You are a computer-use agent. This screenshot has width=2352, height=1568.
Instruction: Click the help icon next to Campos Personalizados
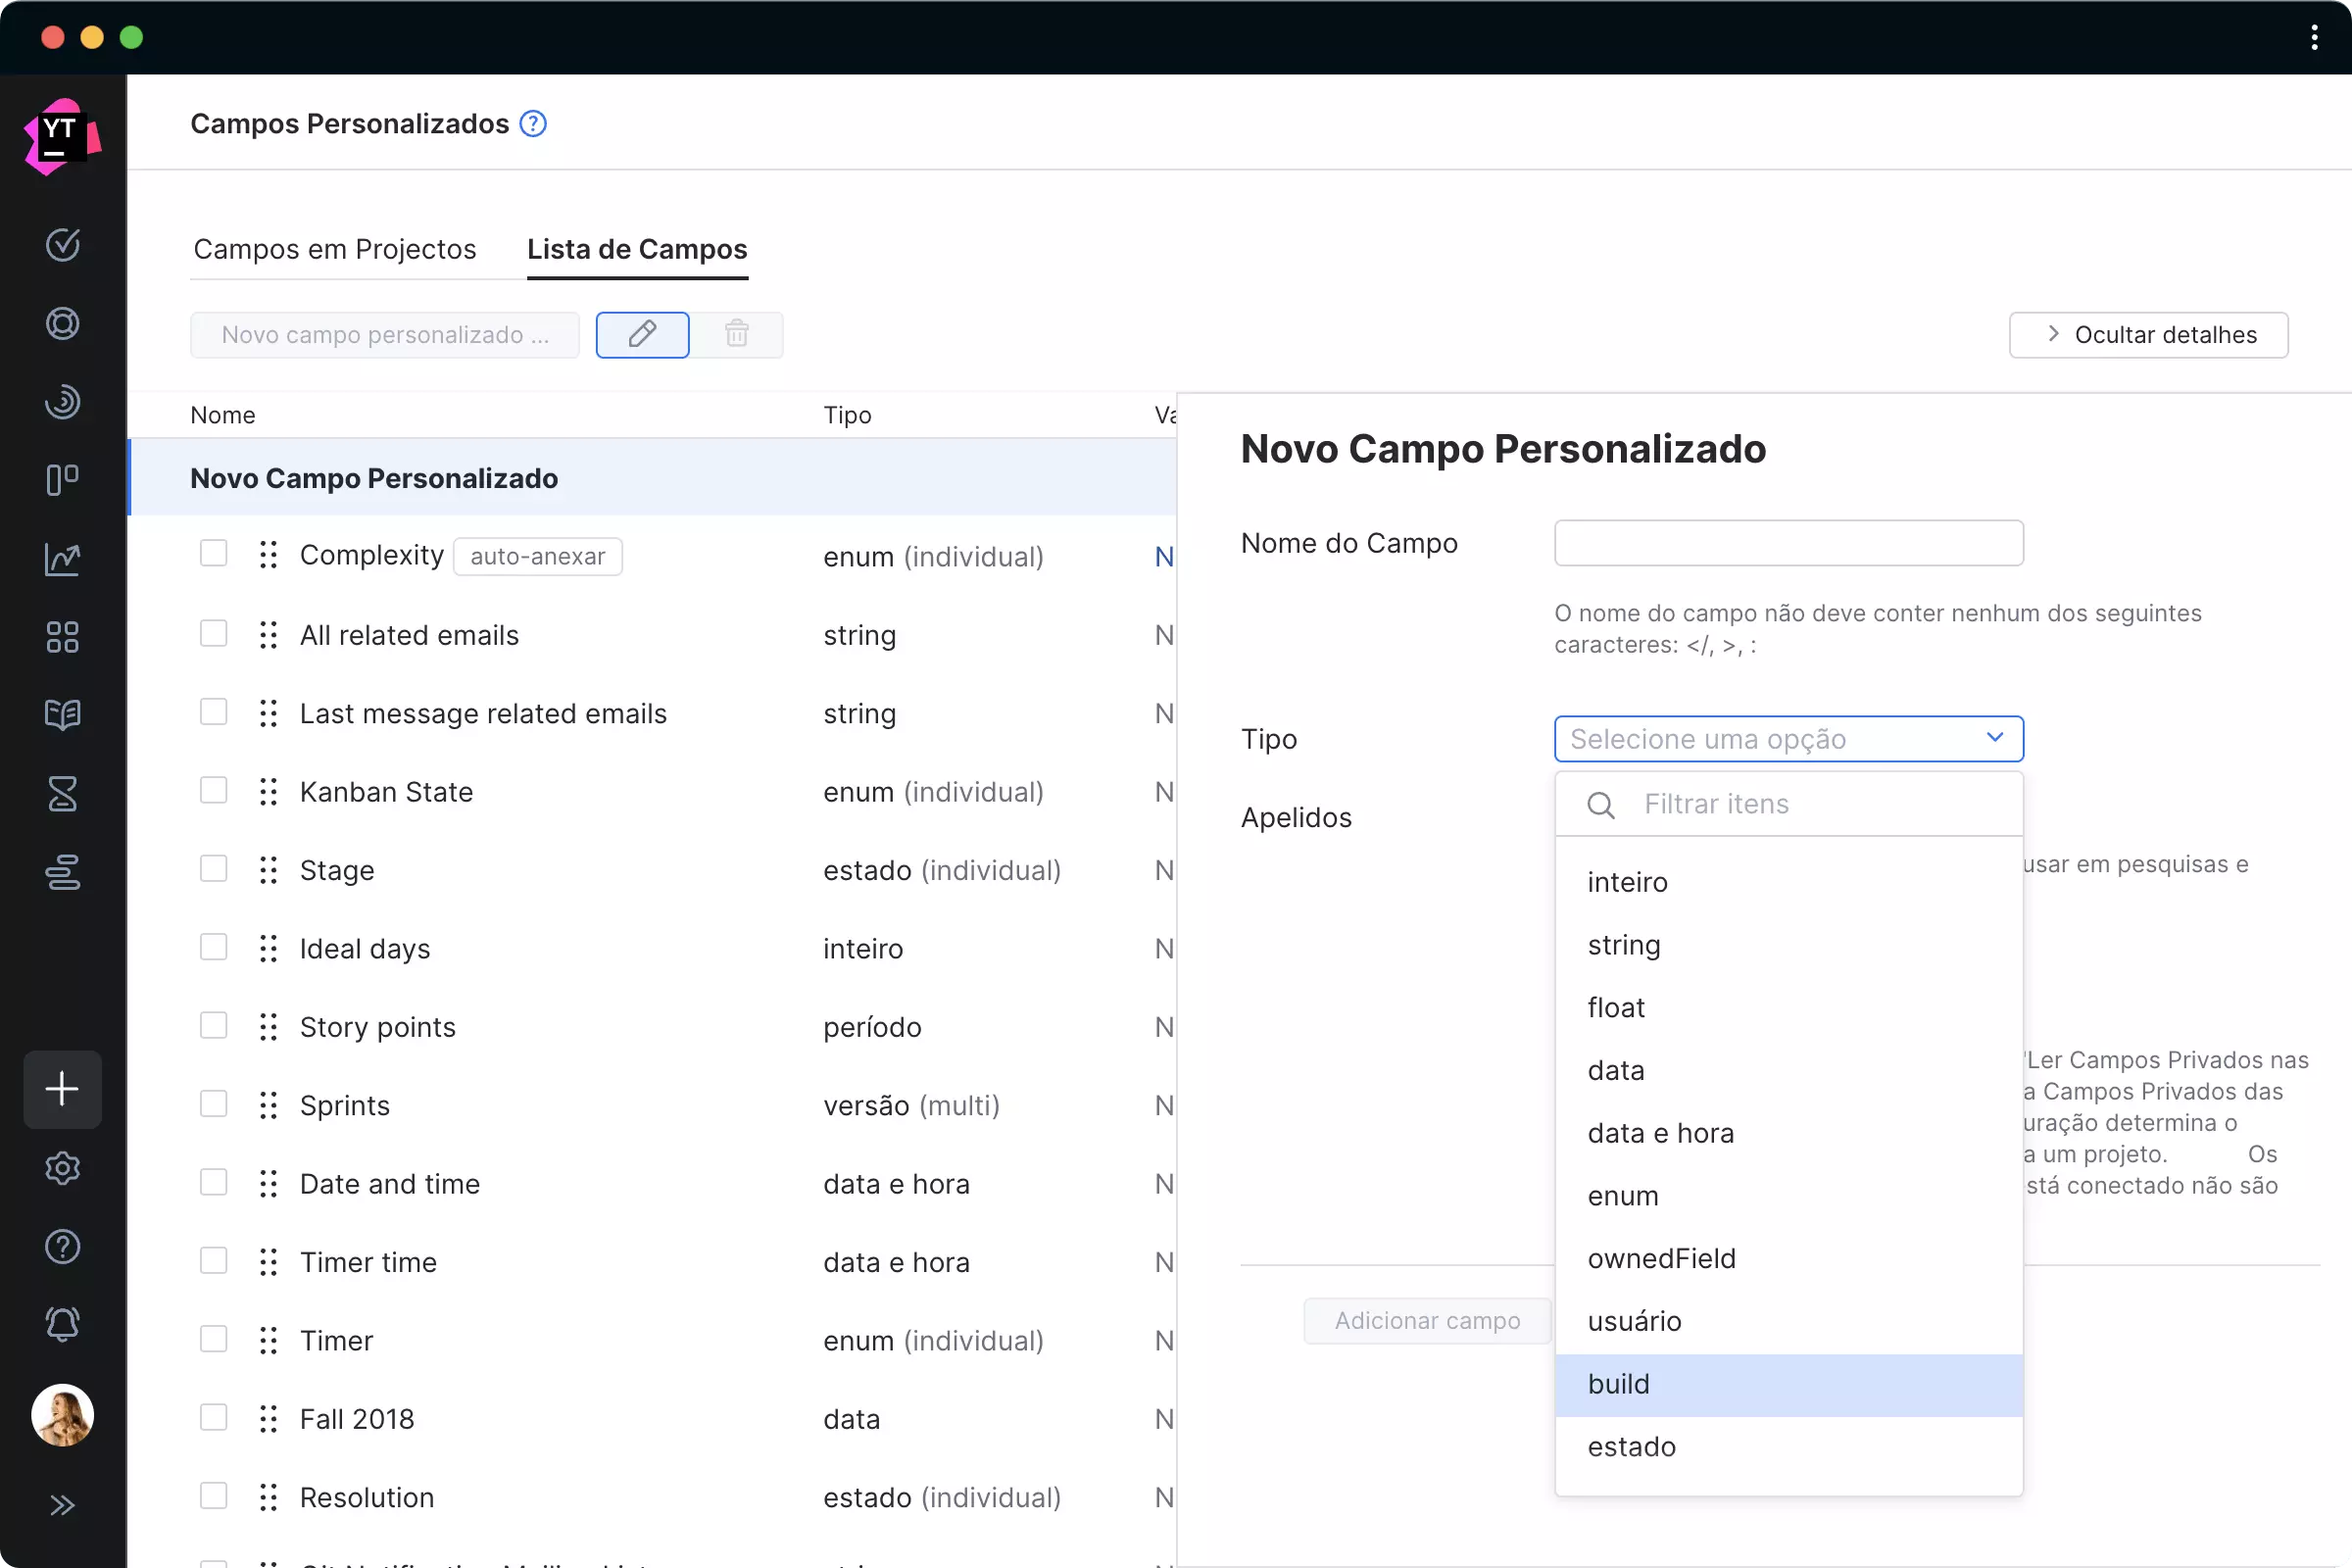coord(533,124)
